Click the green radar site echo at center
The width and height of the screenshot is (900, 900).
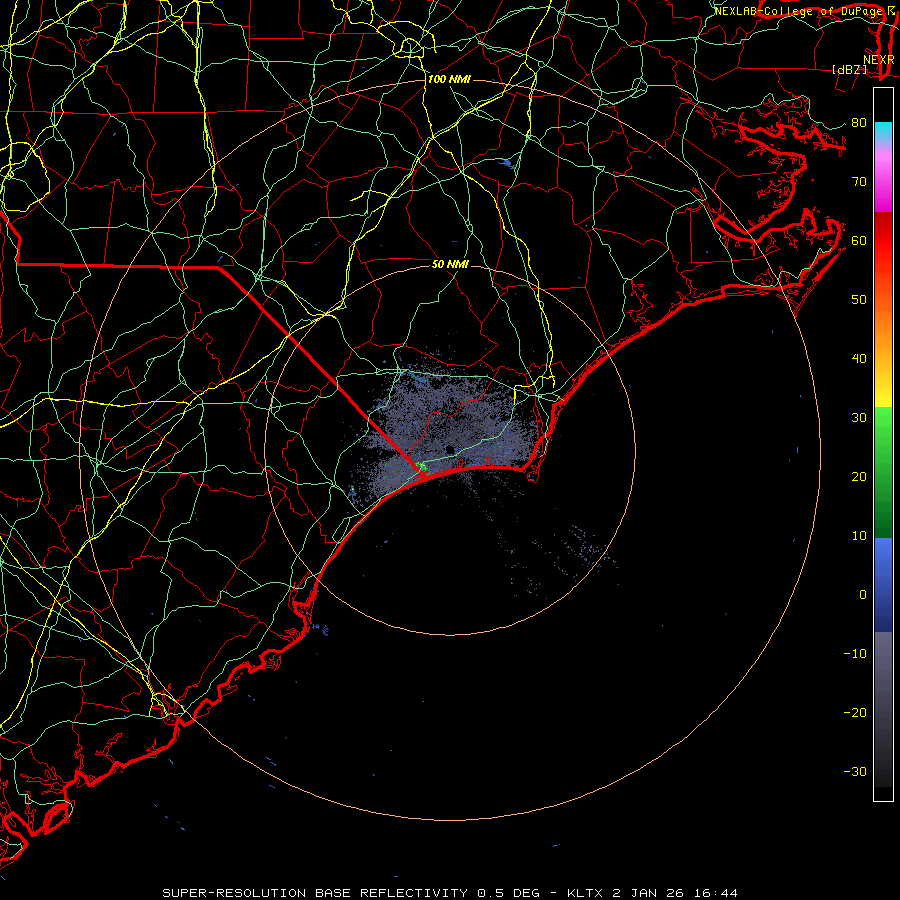click(x=423, y=468)
